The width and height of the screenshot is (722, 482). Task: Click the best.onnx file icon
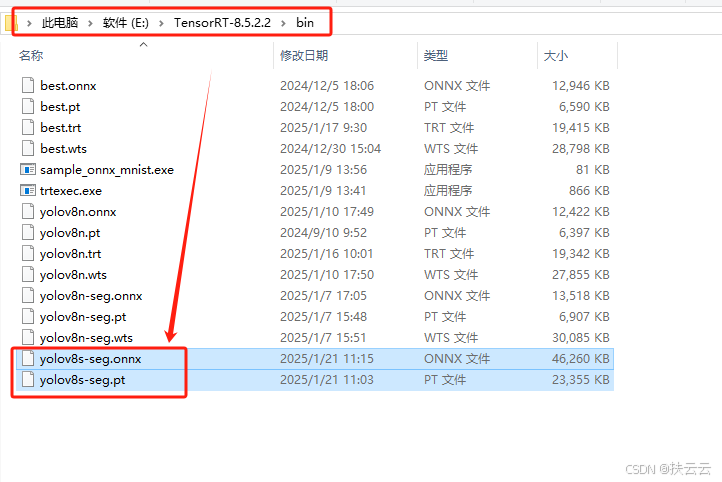click(x=28, y=86)
